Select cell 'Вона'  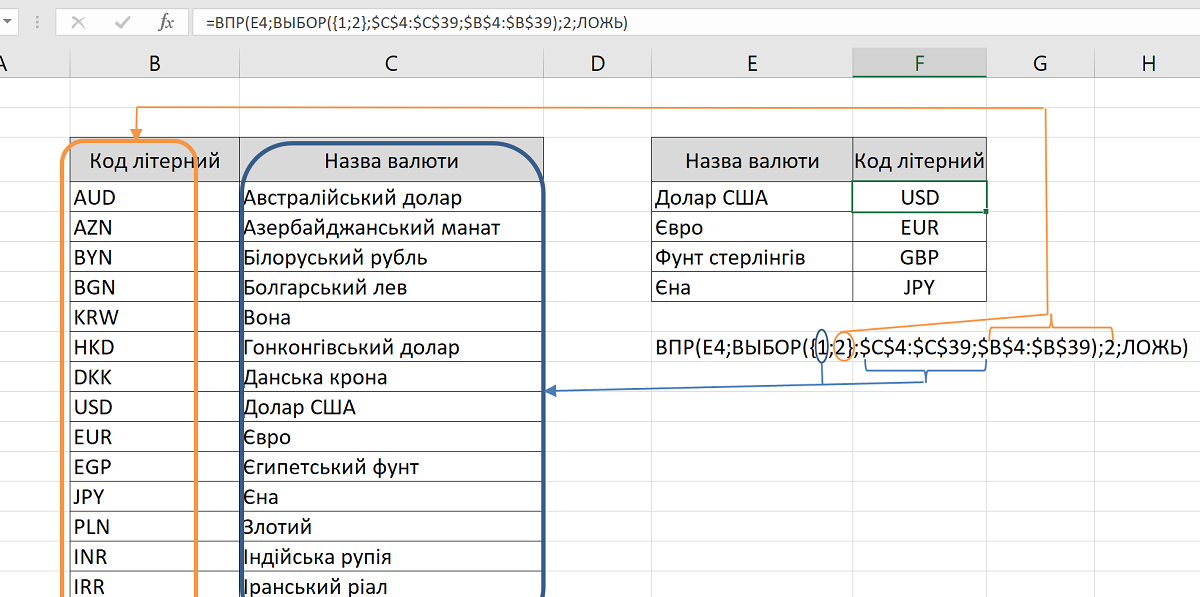coord(391,317)
